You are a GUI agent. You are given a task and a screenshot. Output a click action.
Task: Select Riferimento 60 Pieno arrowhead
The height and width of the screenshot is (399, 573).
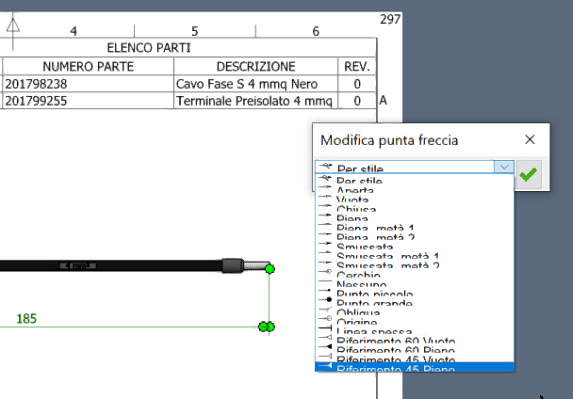pyautogui.click(x=414, y=350)
